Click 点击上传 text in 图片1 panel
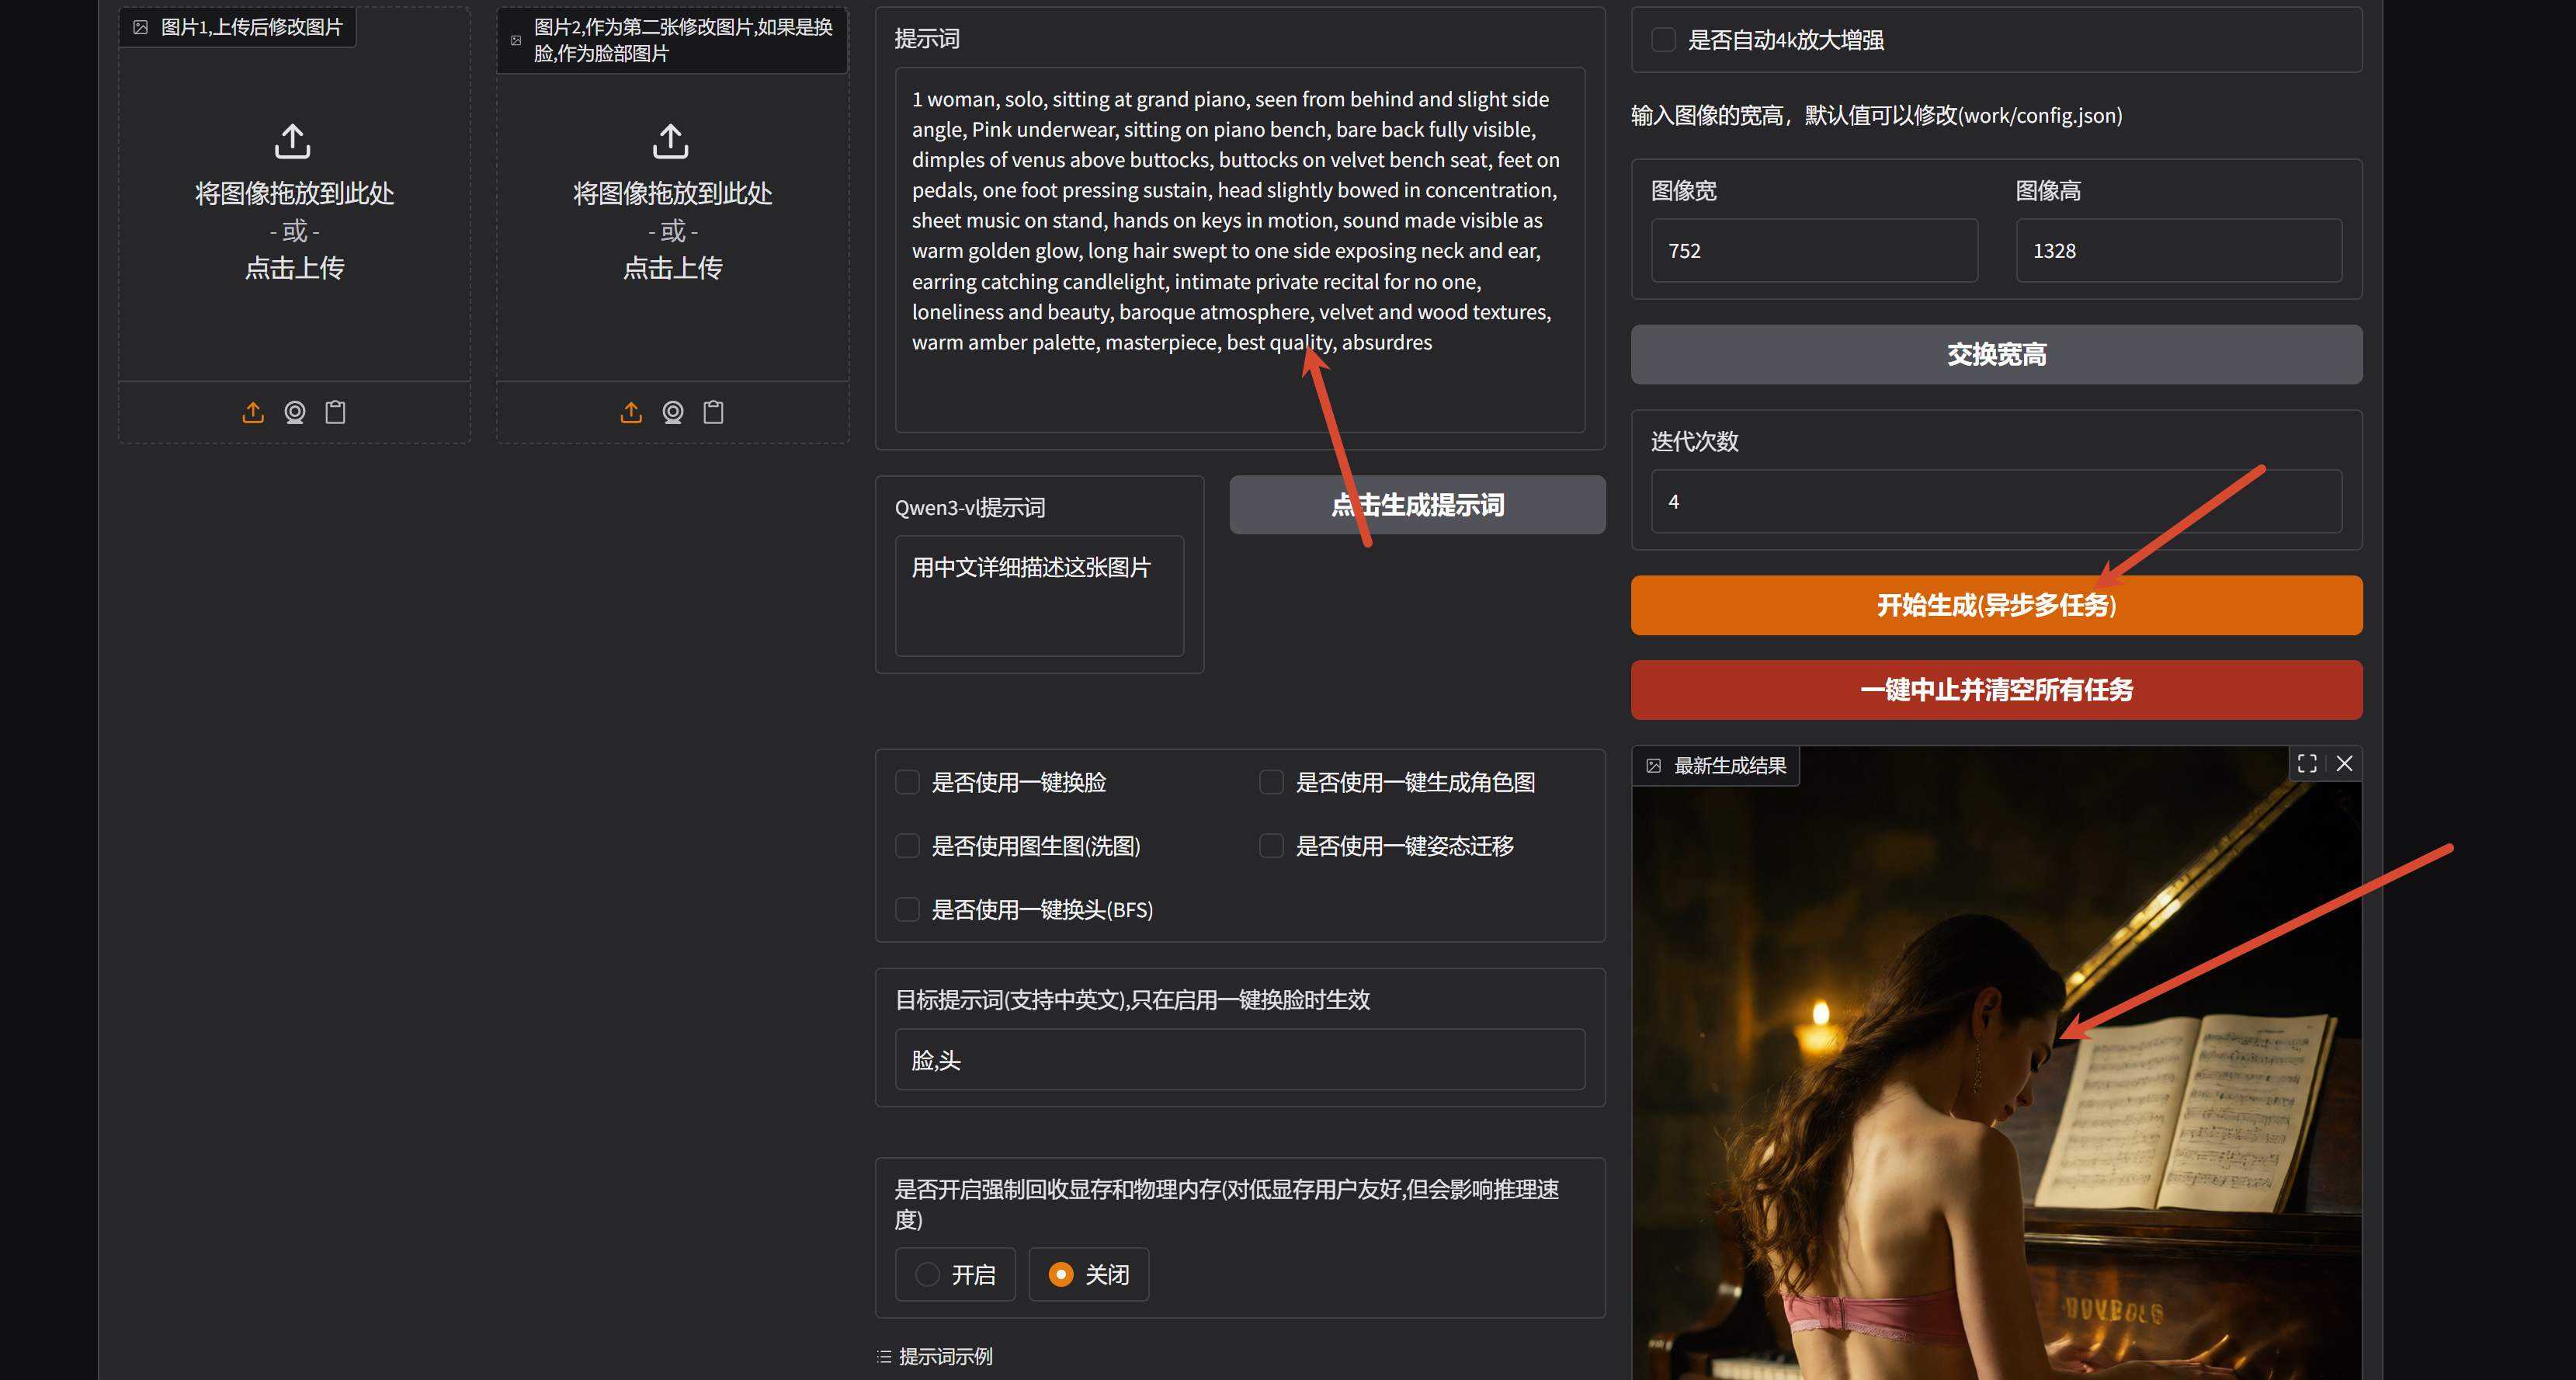The image size is (2576, 1380). tap(294, 268)
